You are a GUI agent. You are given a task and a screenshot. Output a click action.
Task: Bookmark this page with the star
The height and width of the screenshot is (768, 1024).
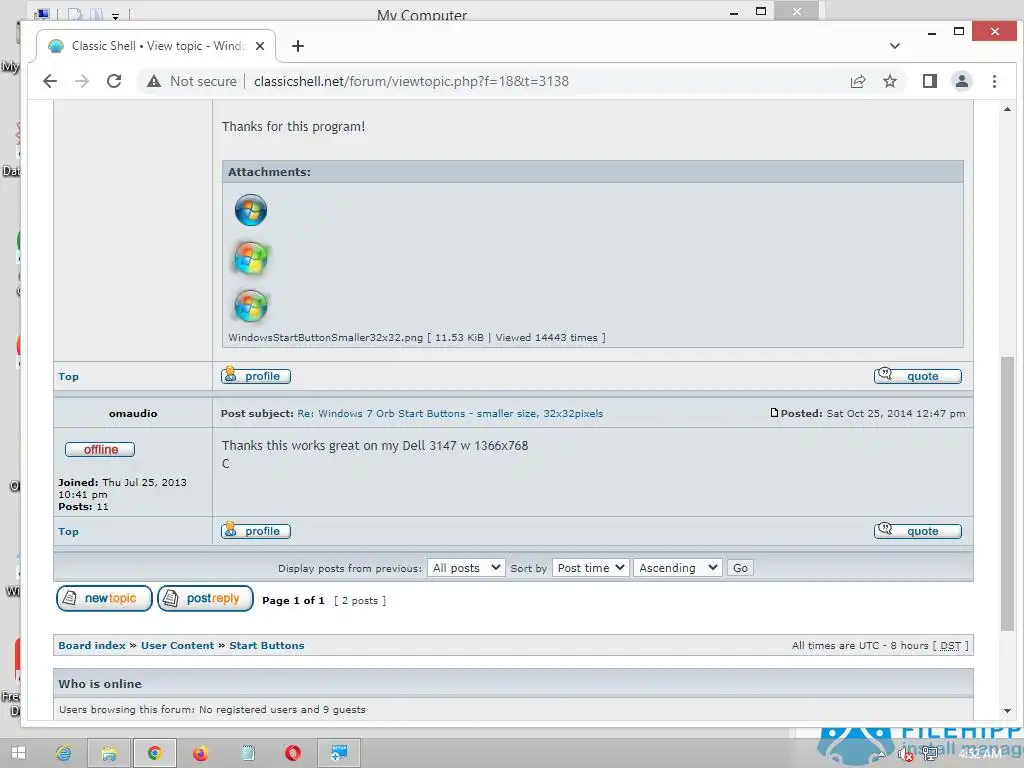point(889,81)
